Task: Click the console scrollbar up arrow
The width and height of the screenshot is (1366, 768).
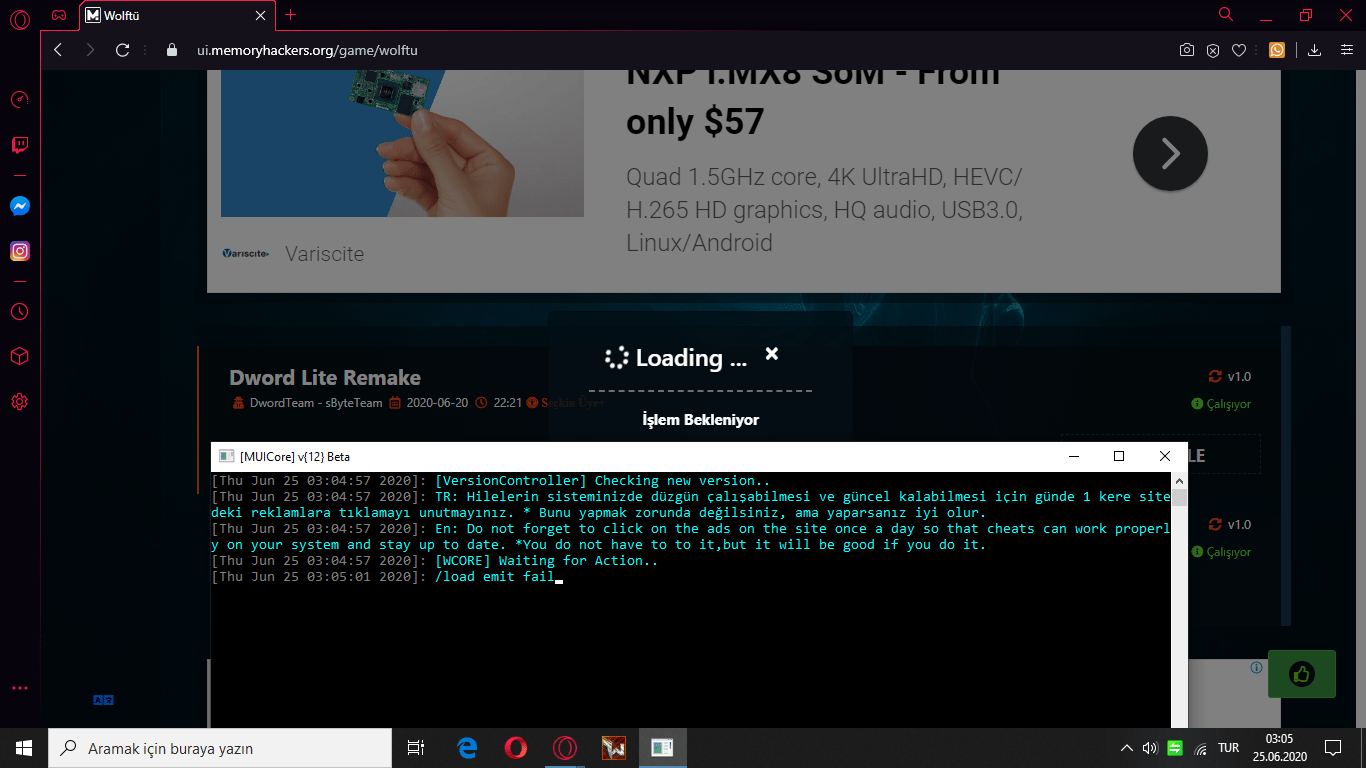Action: [x=1180, y=481]
